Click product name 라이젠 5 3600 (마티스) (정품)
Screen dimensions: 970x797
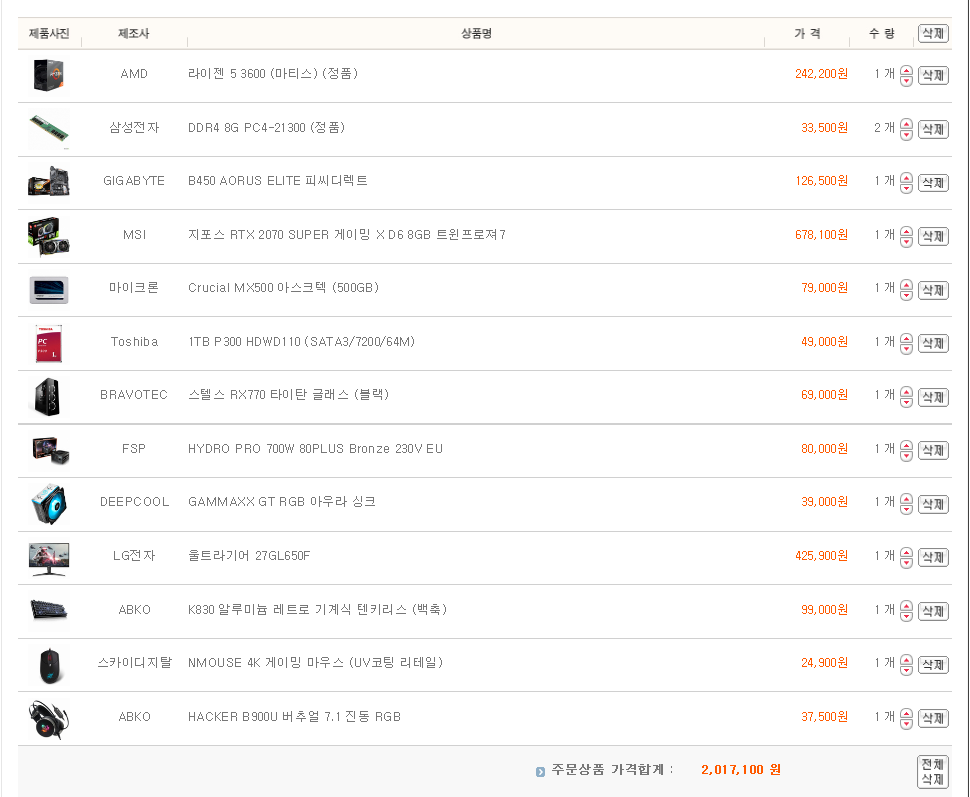(x=272, y=74)
